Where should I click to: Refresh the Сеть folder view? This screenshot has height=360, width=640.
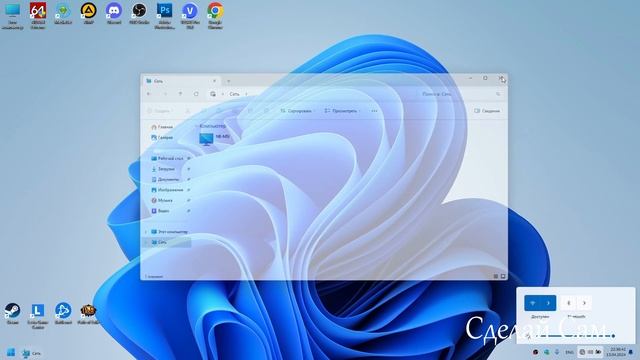196,94
